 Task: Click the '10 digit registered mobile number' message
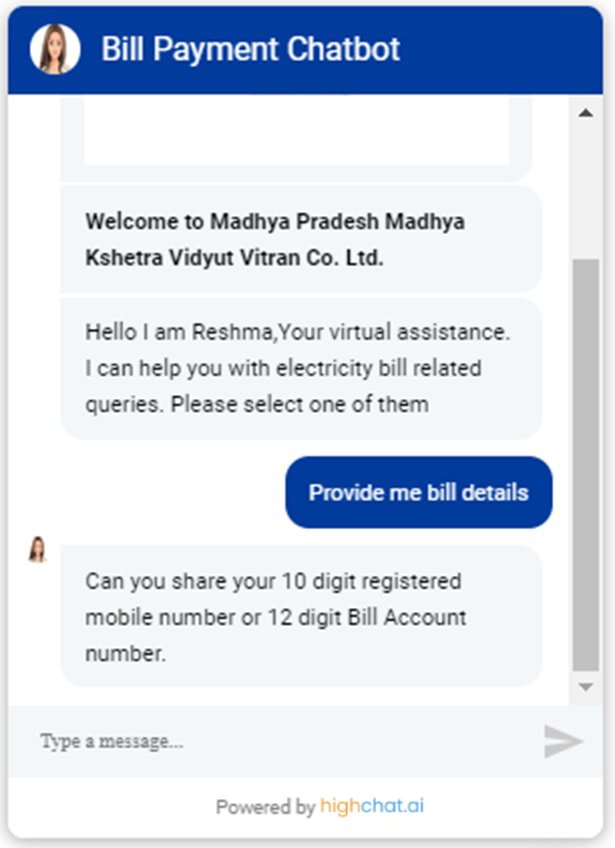301,617
